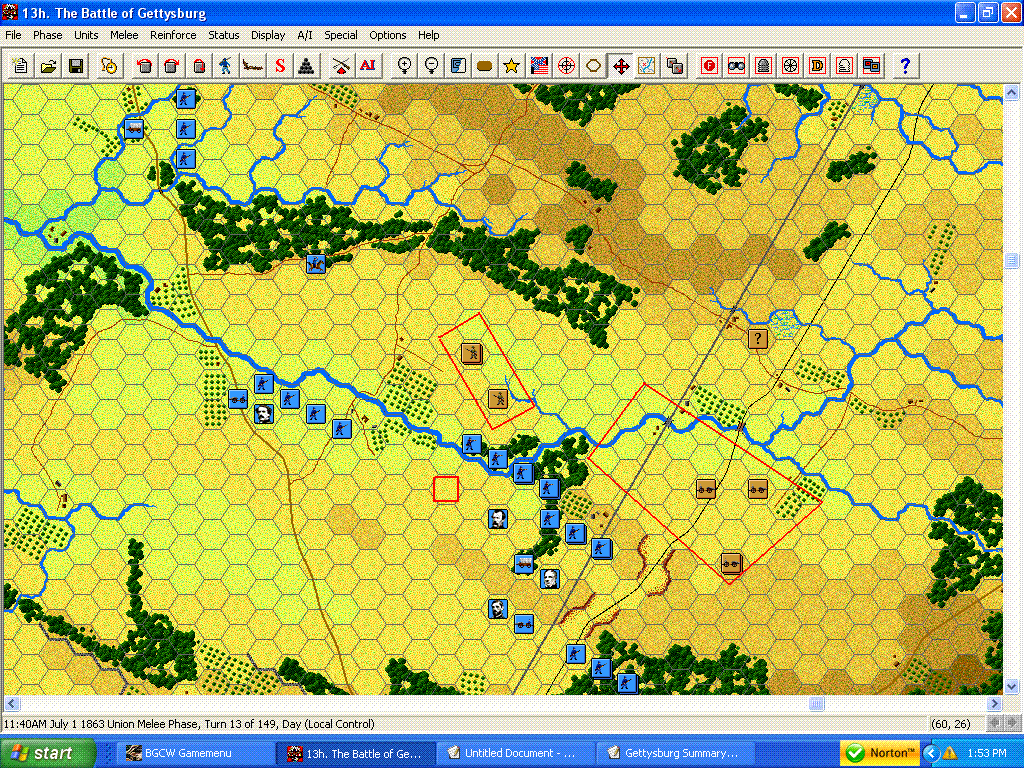1024x768 pixels.
Task: Open the Display menu
Action: tap(268, 35)
